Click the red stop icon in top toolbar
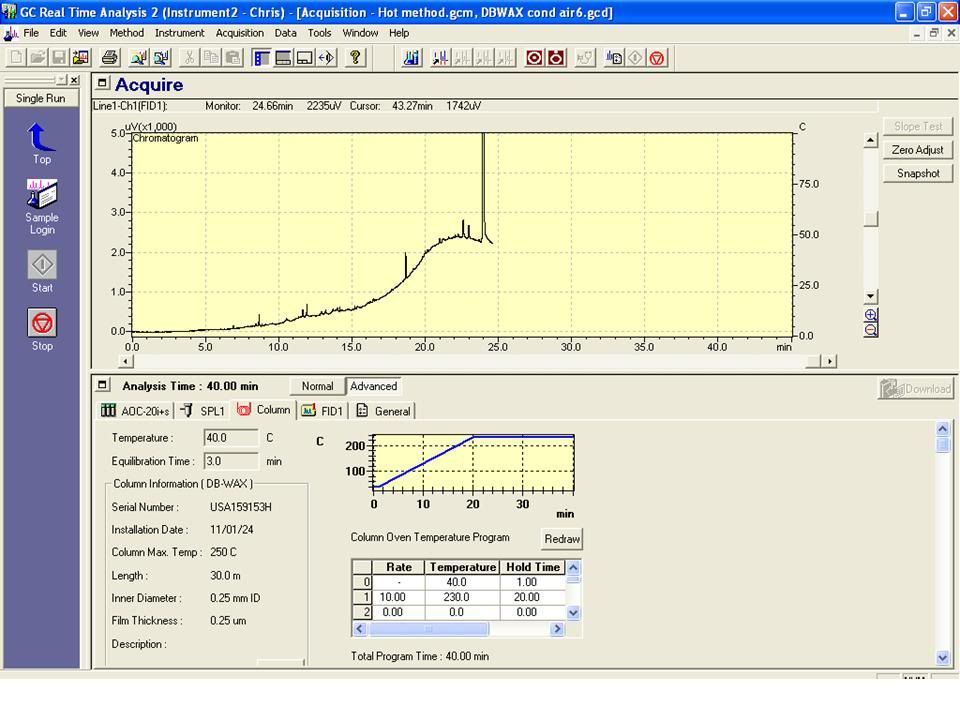This screenshot has height=720, width=960. [x=657, y=58]
